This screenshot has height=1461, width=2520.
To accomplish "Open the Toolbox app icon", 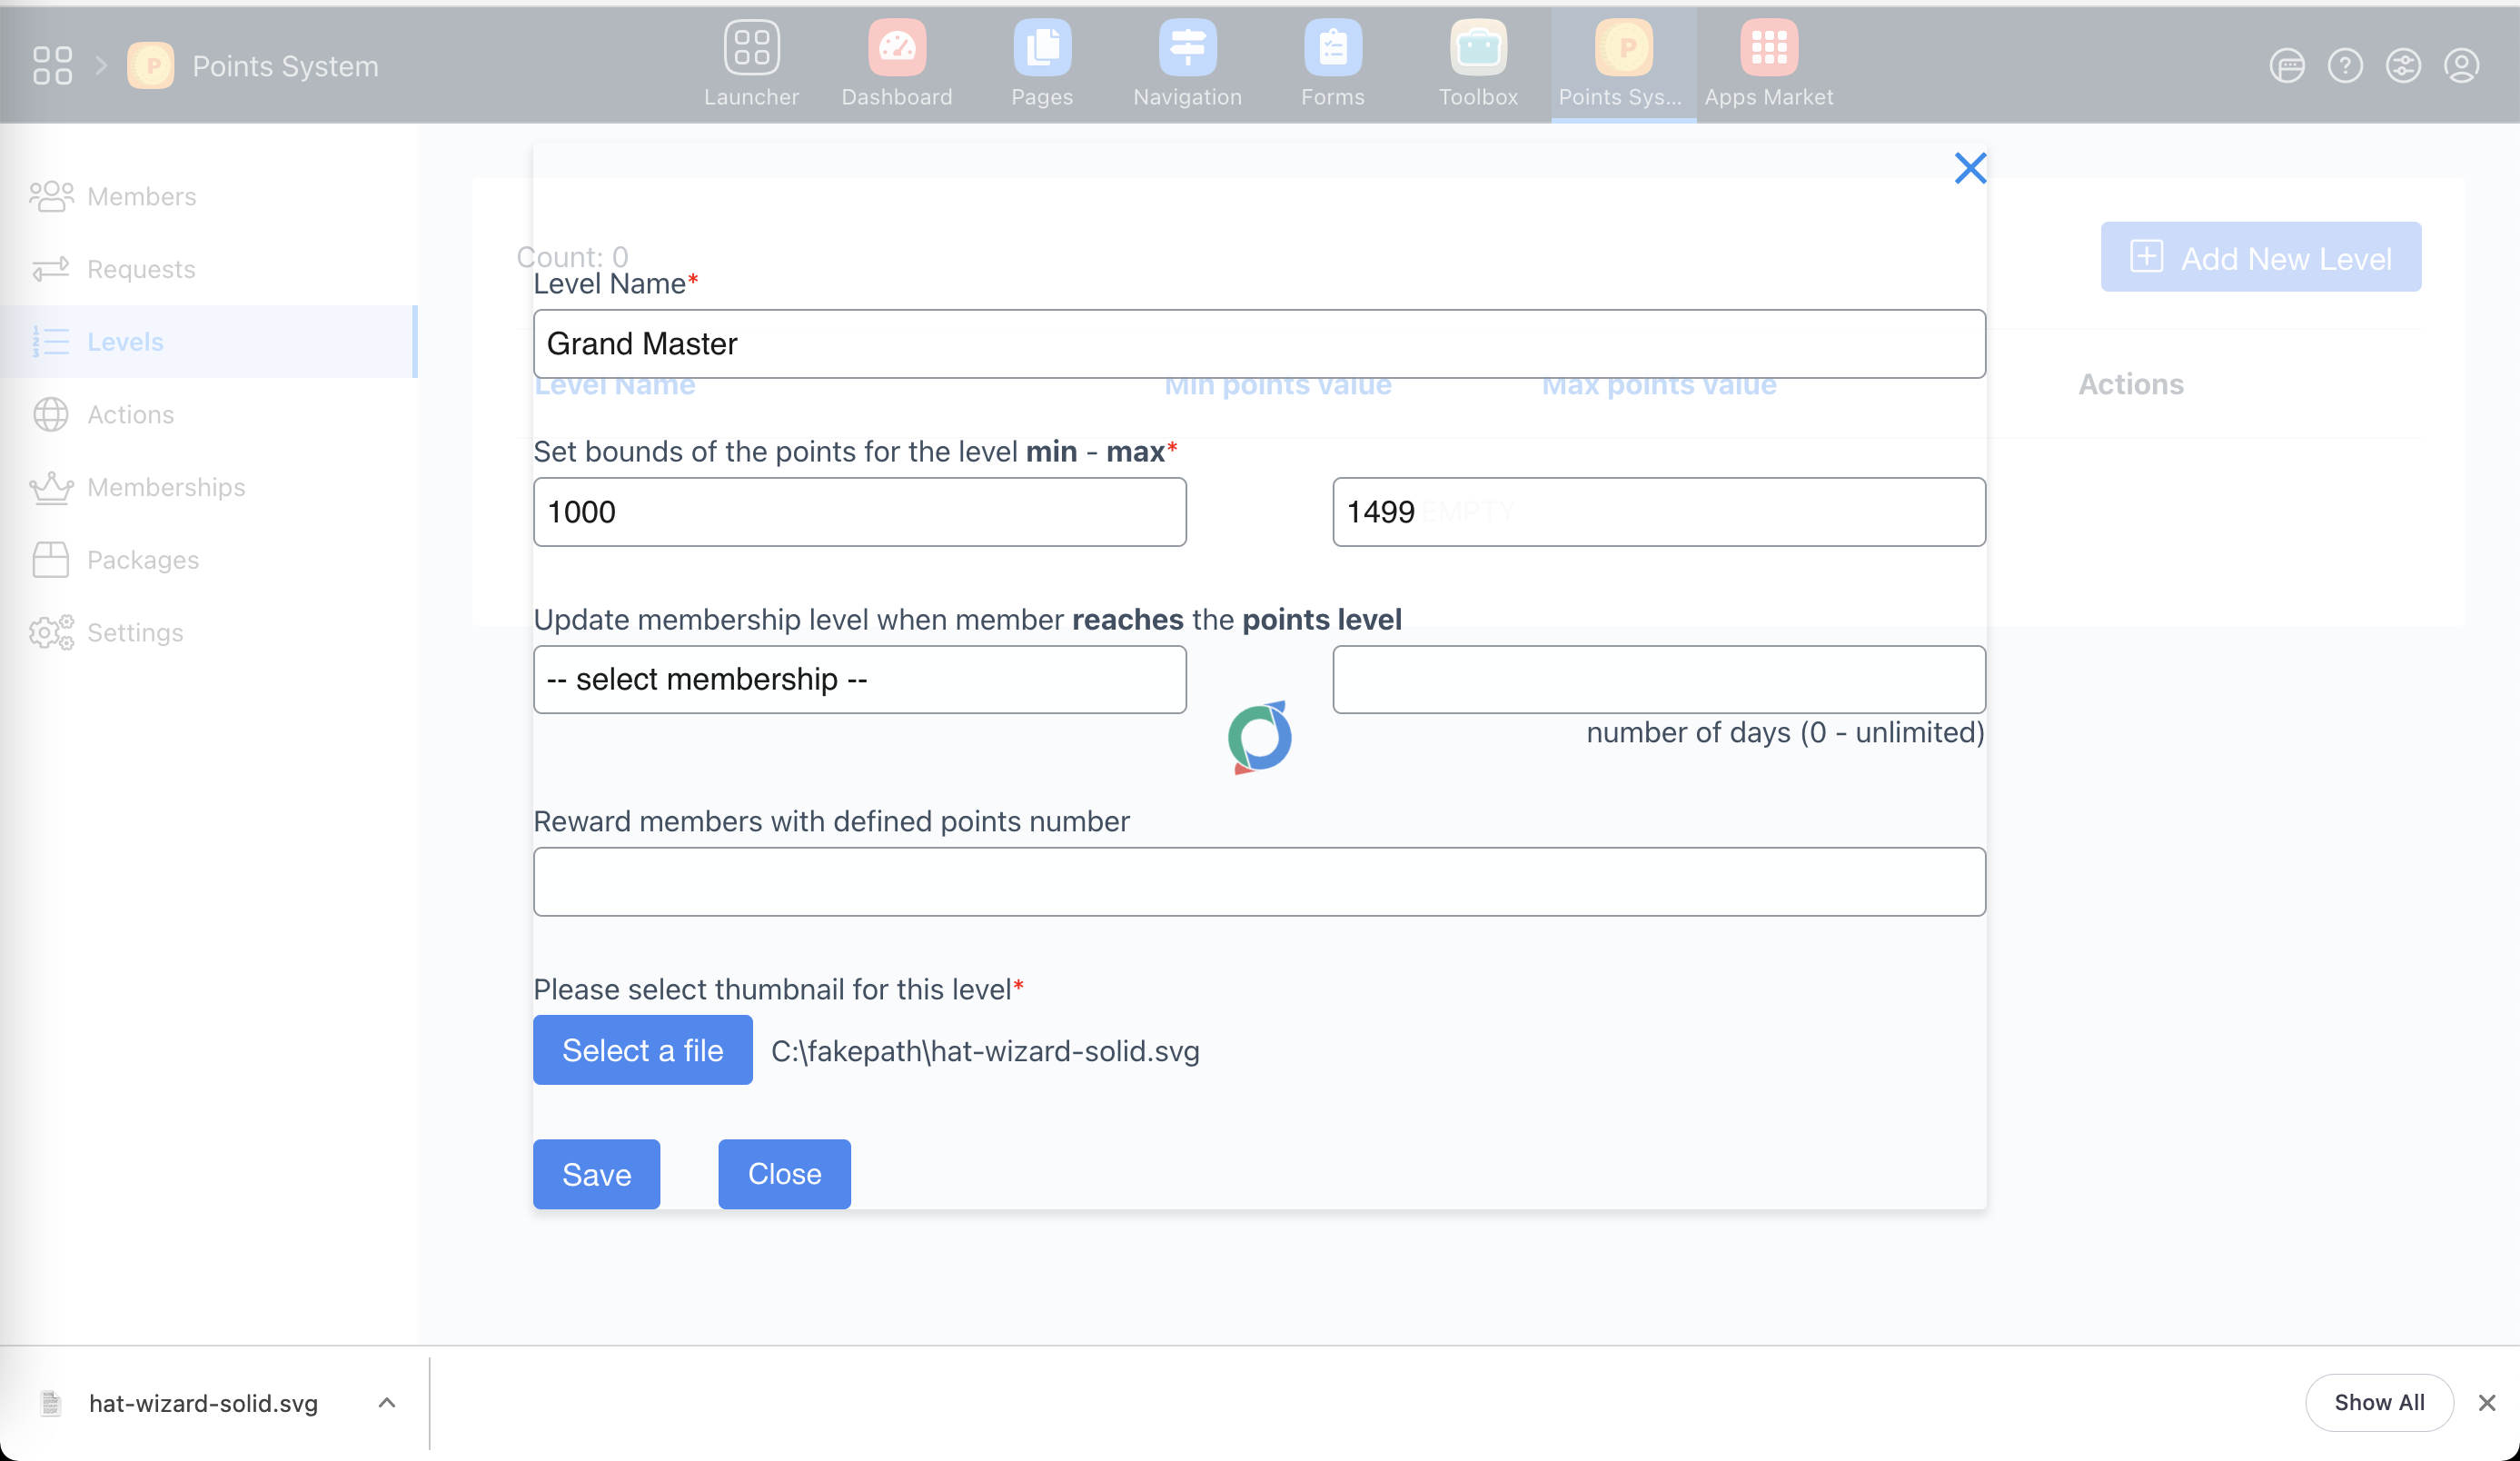I will click(x=1477, y=48).
